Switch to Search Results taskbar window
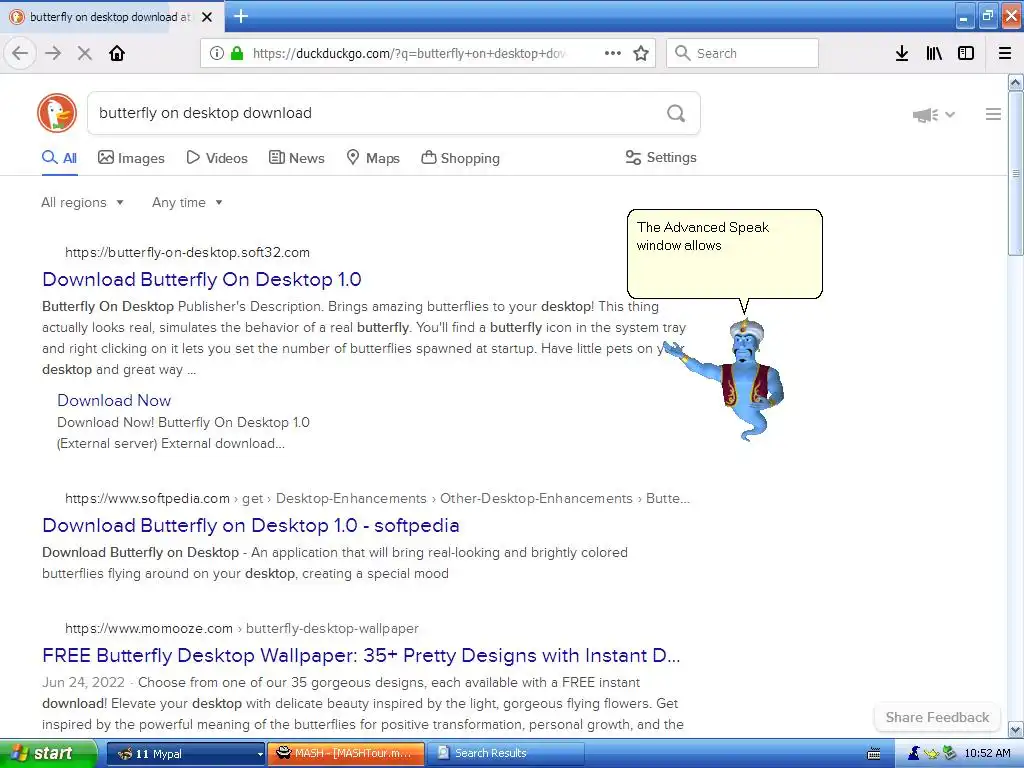Screen dimensions: 1024x768 (x=507, y=754)
